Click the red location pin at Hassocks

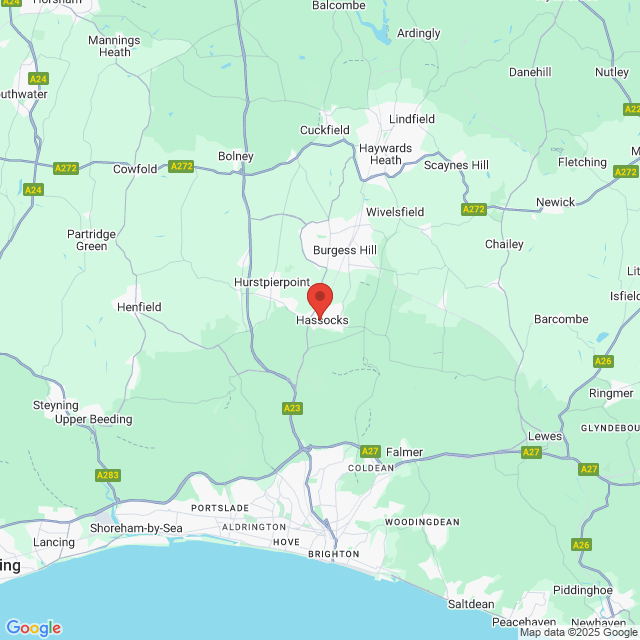click(x=320, y=301)
